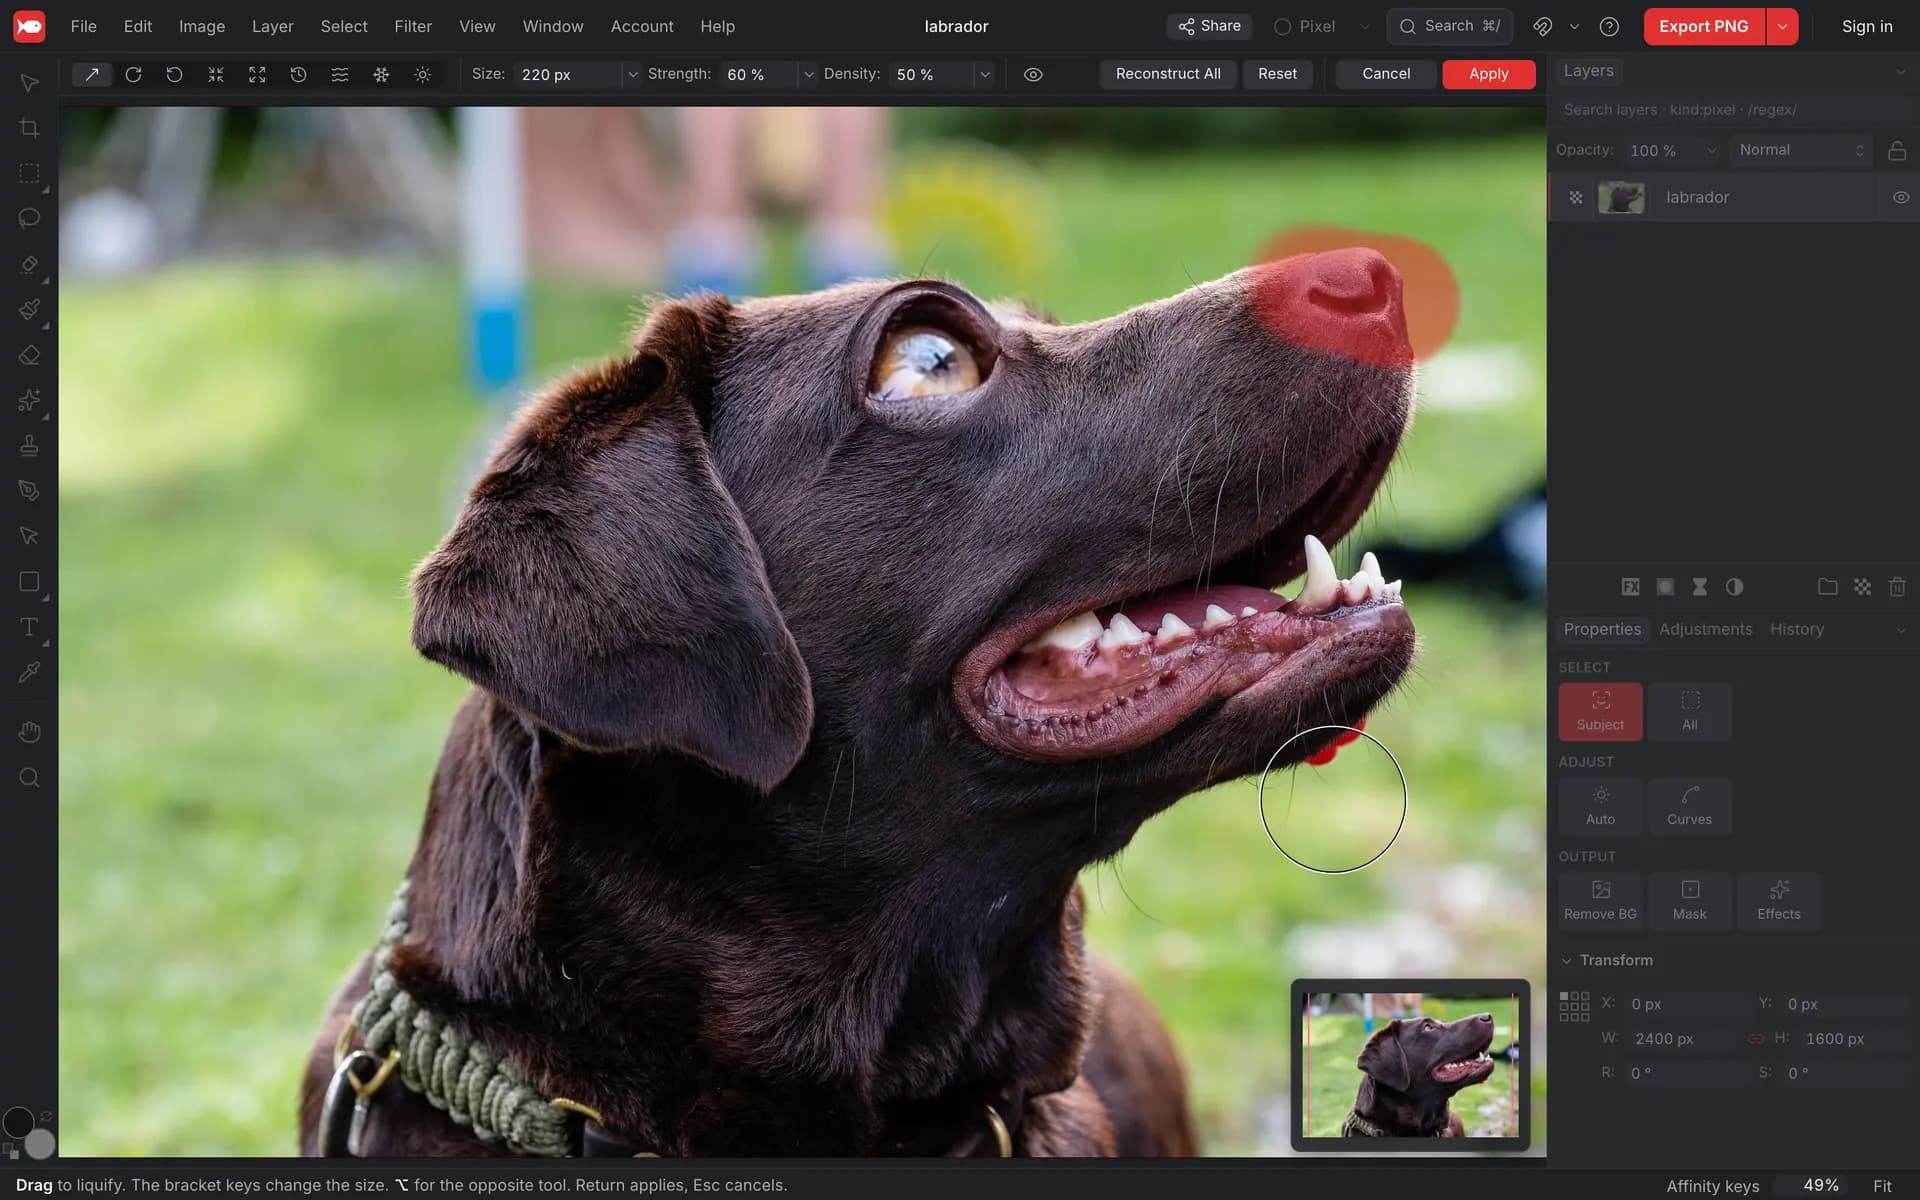The height and width of the screenshot is (1200, 1920).
Task: Select the Move arrow tool in left toolbar
Action: click(x=29, y=83)
